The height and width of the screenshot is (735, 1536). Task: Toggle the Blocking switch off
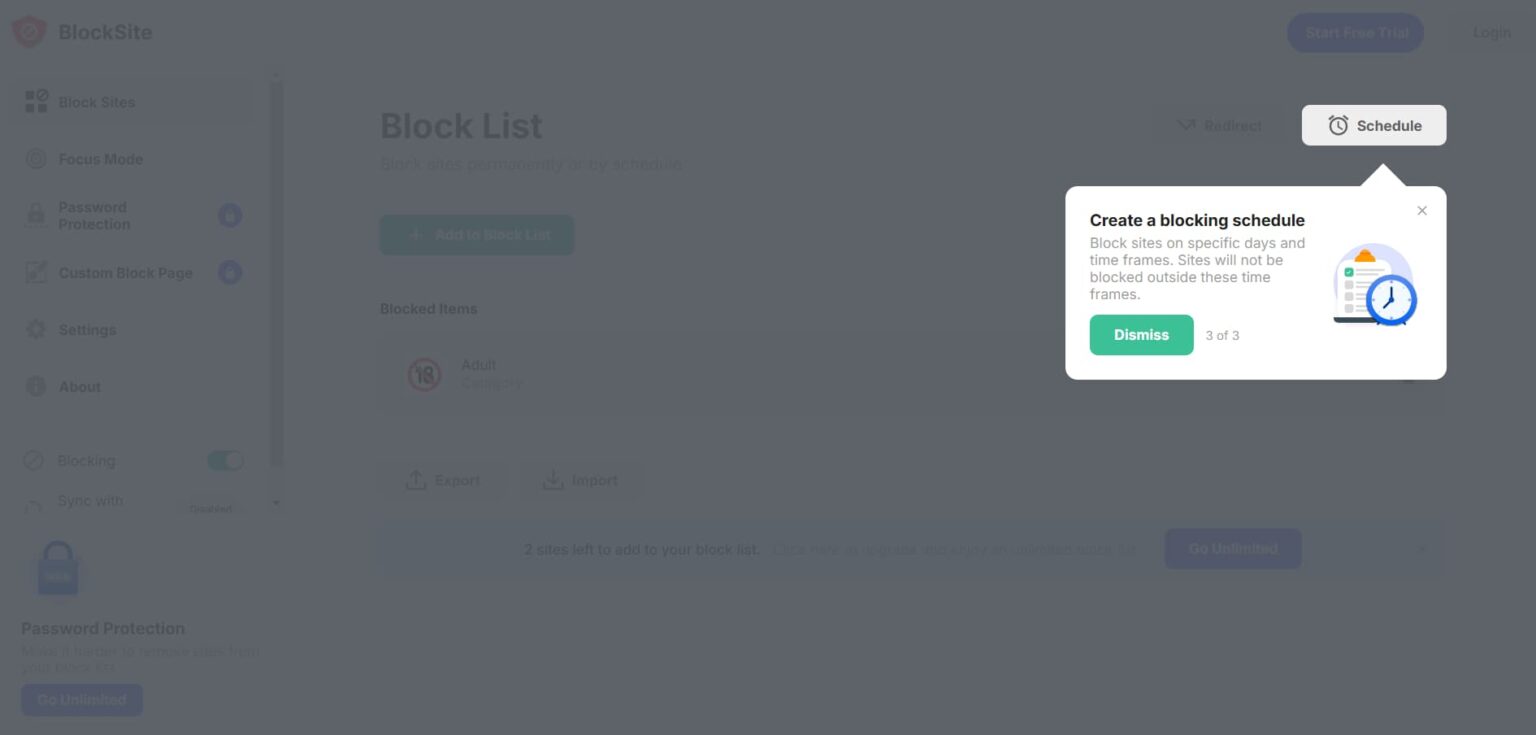click(x=224, y=460)
